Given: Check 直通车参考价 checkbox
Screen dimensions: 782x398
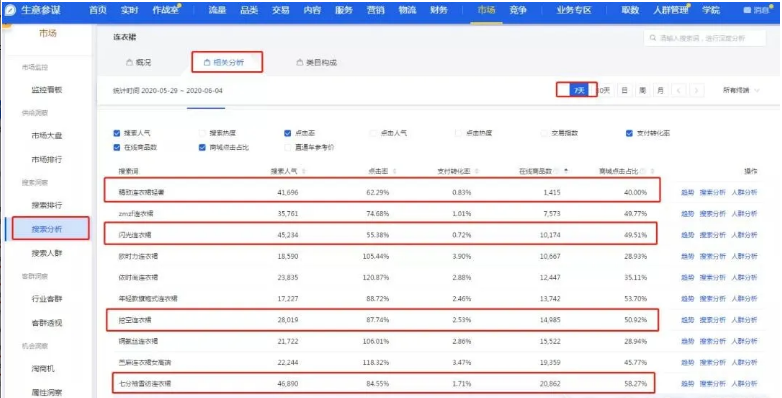Looking at the screenshot, I should pos(288,148).
